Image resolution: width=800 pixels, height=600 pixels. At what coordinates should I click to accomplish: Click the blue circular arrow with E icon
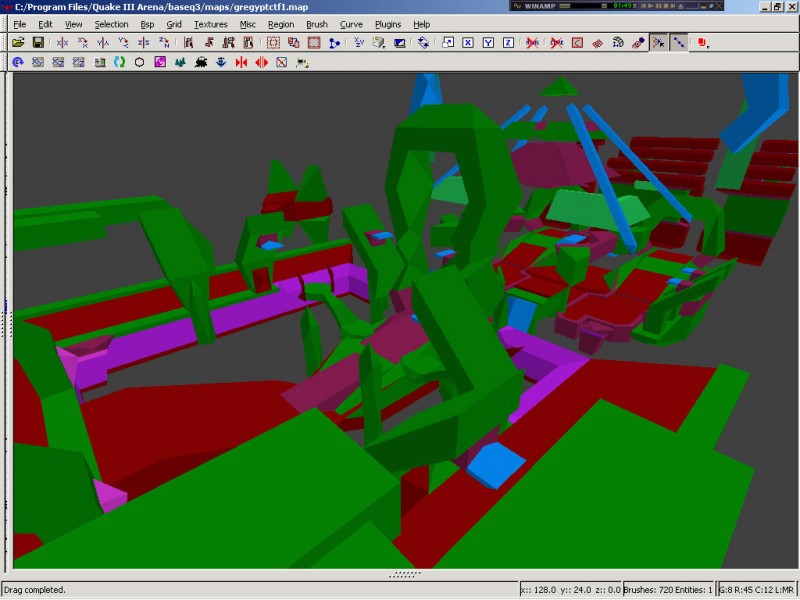click(x=18, y=62)
